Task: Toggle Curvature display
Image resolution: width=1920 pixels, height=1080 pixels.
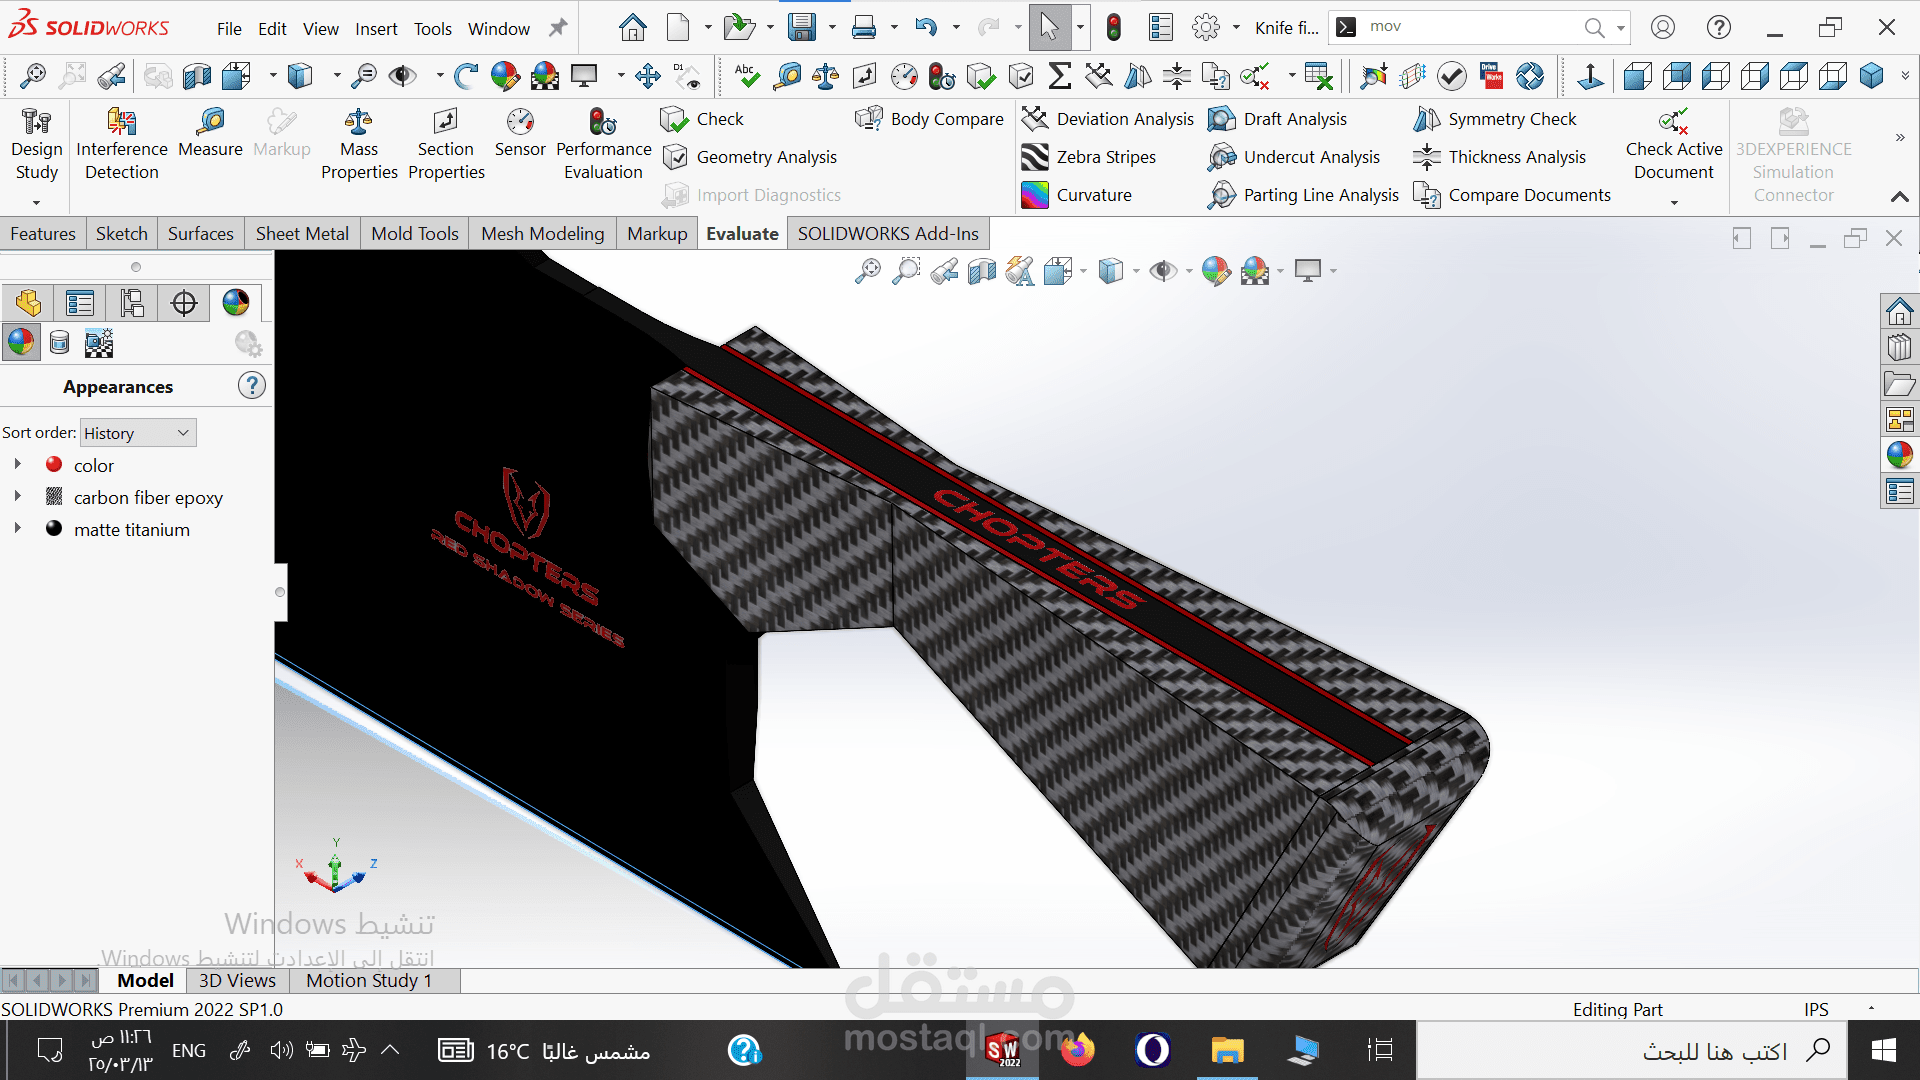Action: point(1076,195)
